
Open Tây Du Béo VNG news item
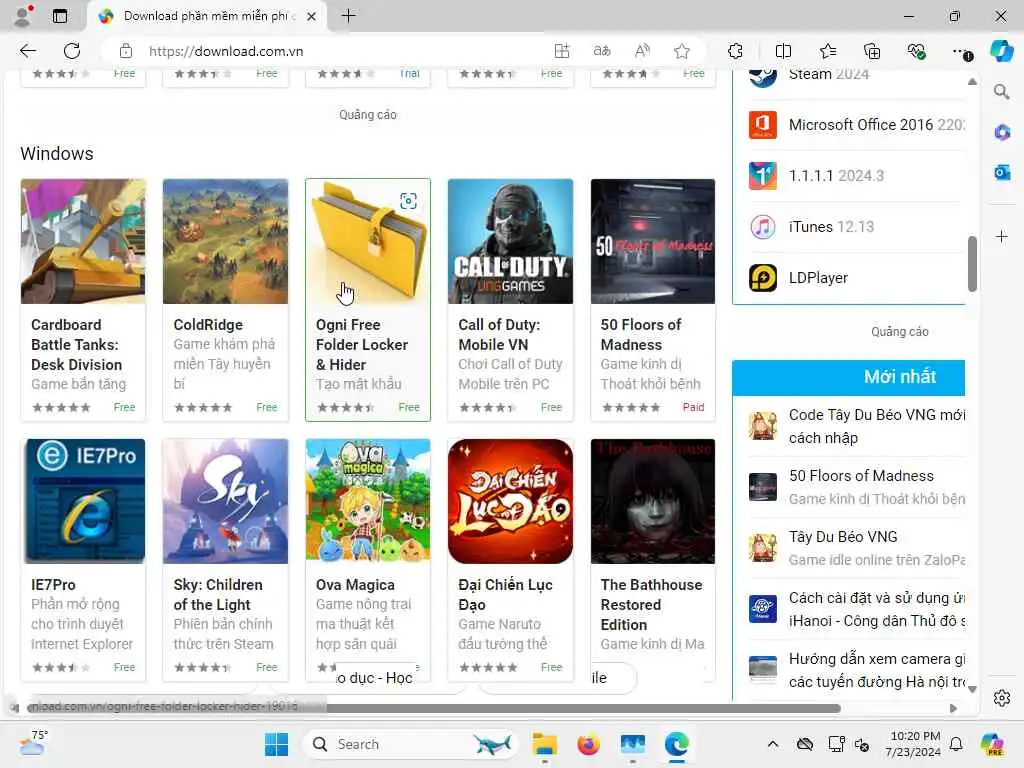[x=856, y=548]
